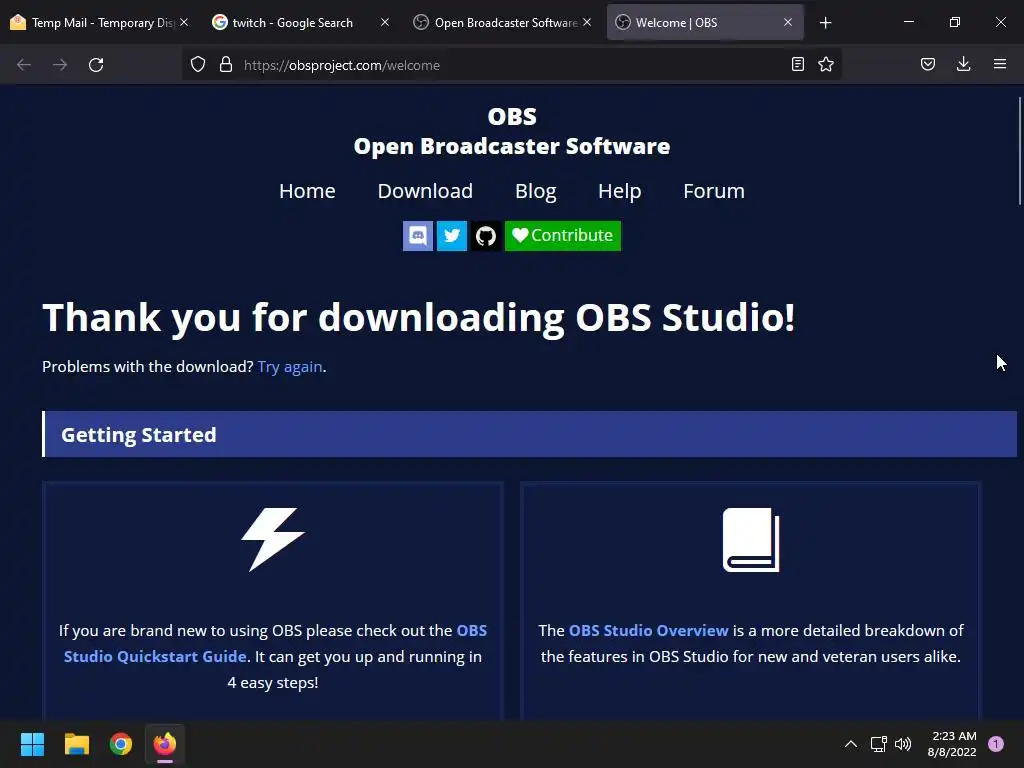The height and width of the screenshot is (768, 1024).
Task: Open the OBS Studio Overview link
Action: [648, 630]
